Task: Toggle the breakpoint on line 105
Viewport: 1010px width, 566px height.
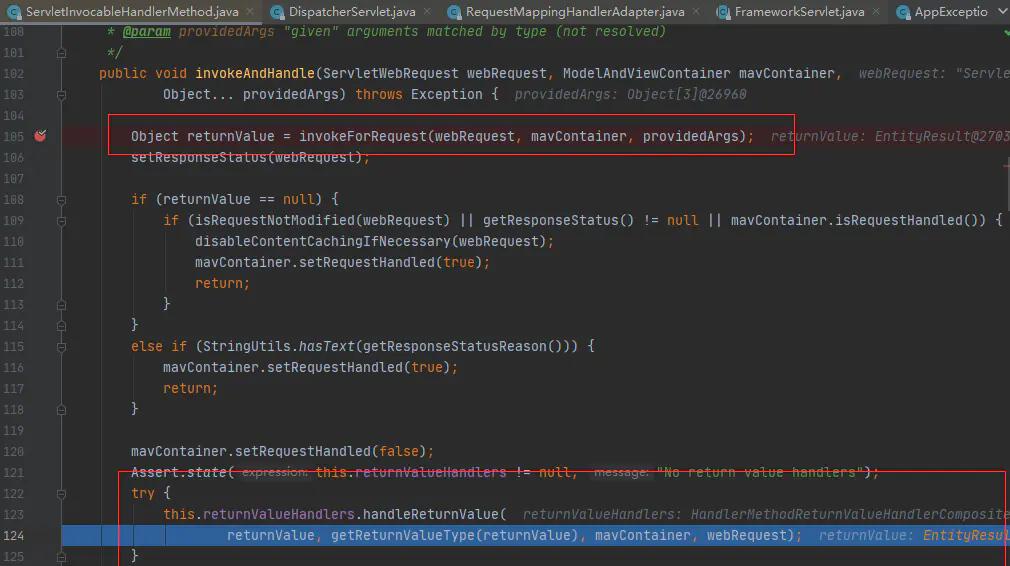Action: click(40, 136)
